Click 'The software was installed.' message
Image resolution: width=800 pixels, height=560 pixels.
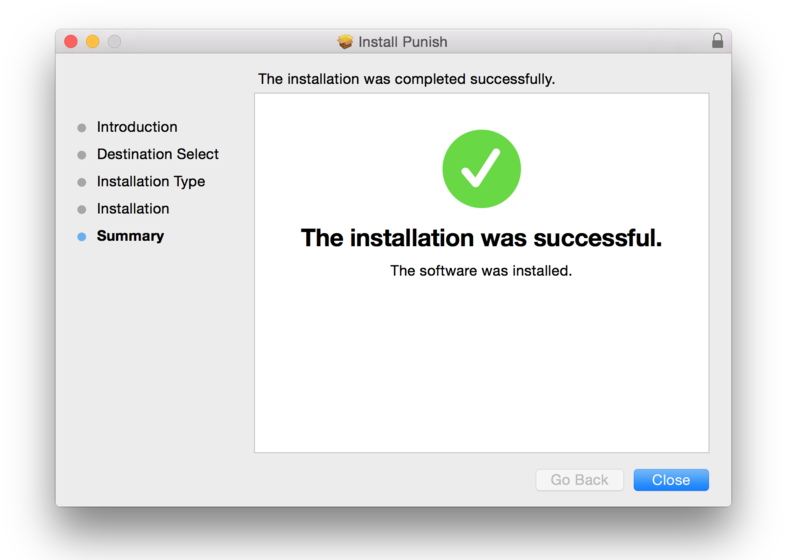tap(481, 270)
